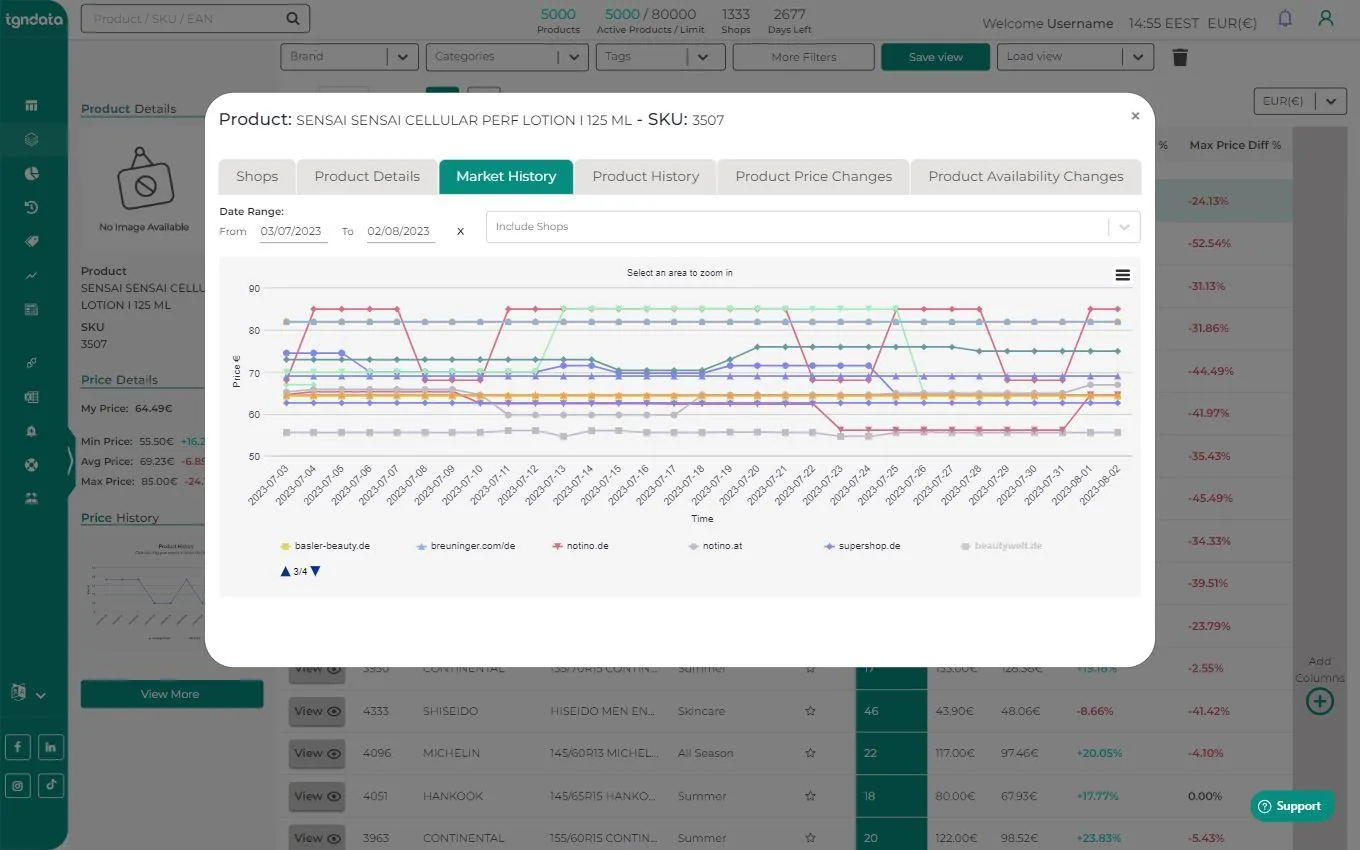Toggle notino.at series in legend
The height and width of the screenshot is (850, 1360).
(715, 546)
